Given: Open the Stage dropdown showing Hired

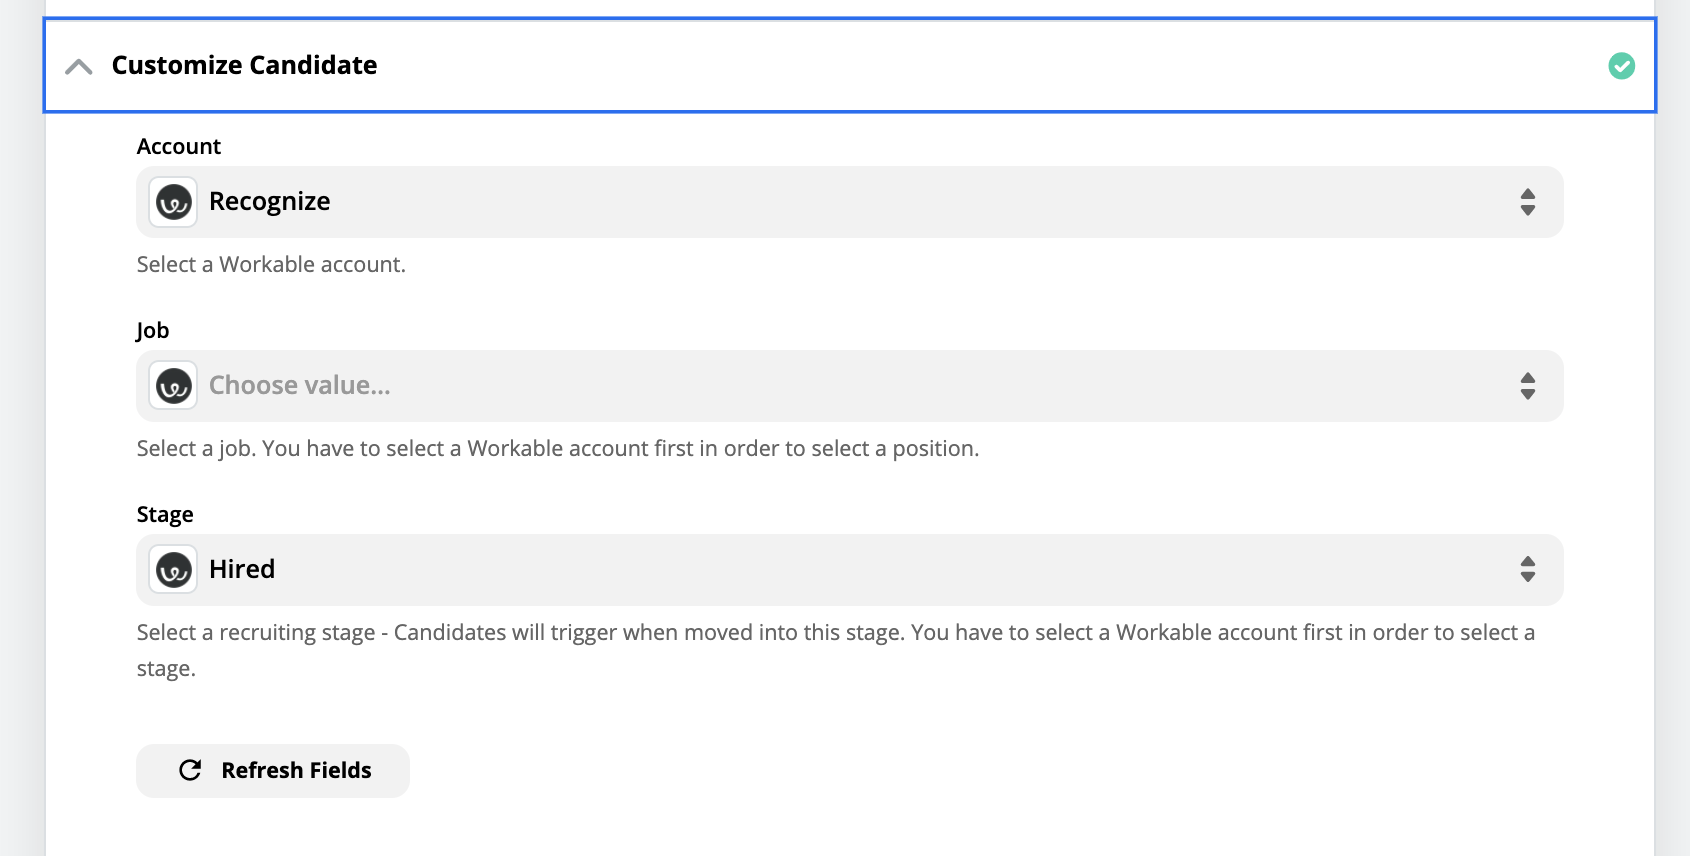Looking at the screenshot, I should pyautogui.click(x=848, y=569).
